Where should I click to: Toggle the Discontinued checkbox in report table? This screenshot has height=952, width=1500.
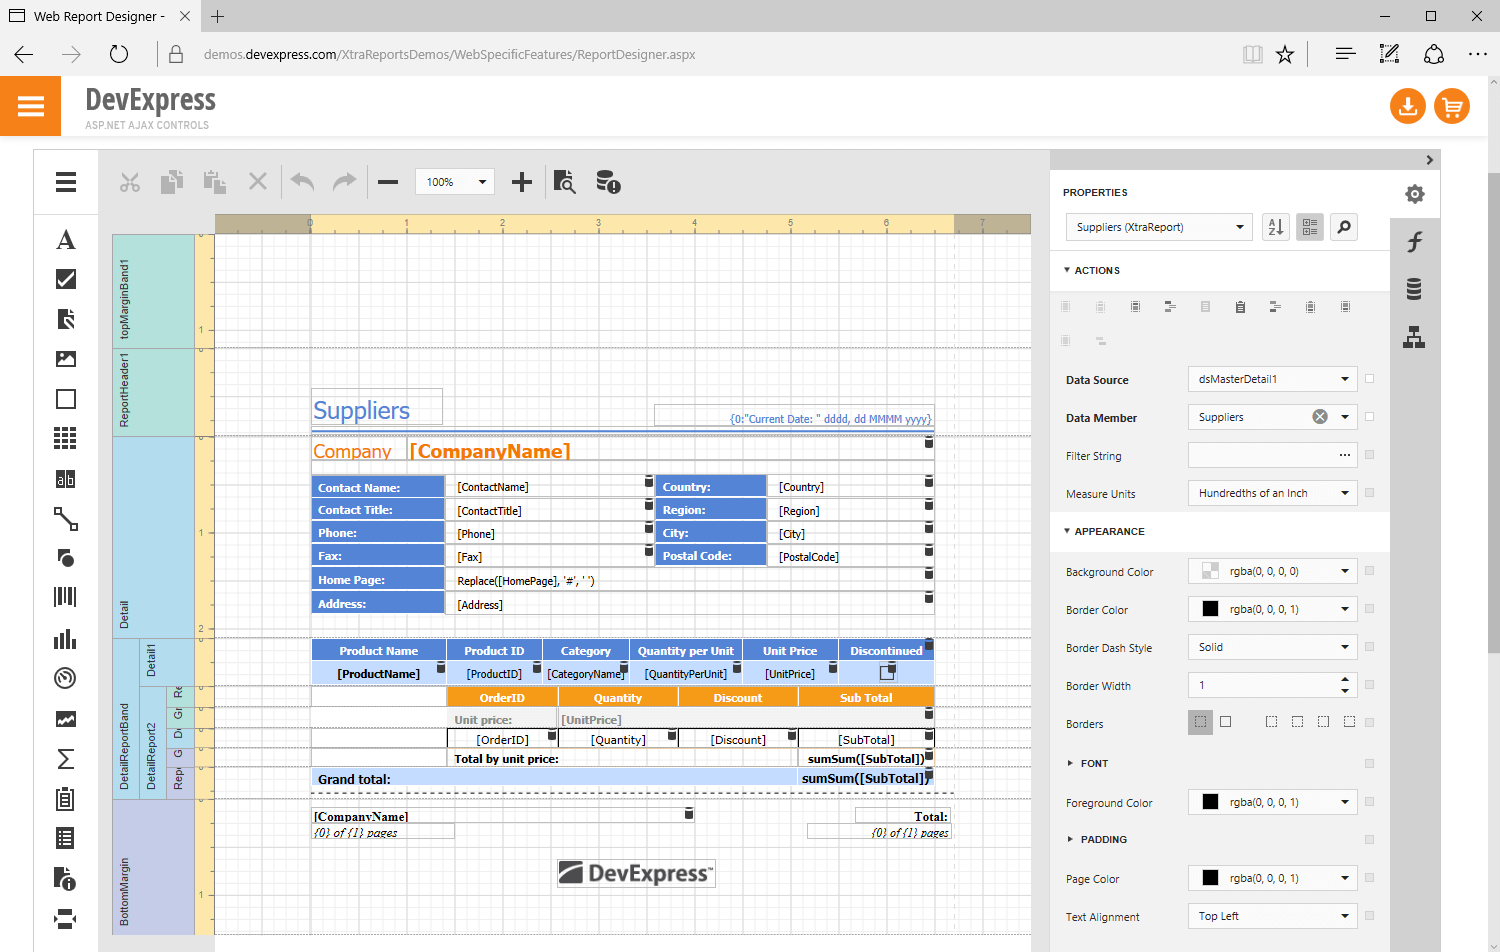(887, 673)
